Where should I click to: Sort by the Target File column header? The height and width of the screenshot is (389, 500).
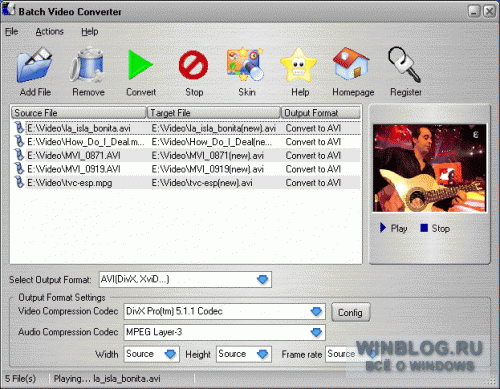[213, 113]
